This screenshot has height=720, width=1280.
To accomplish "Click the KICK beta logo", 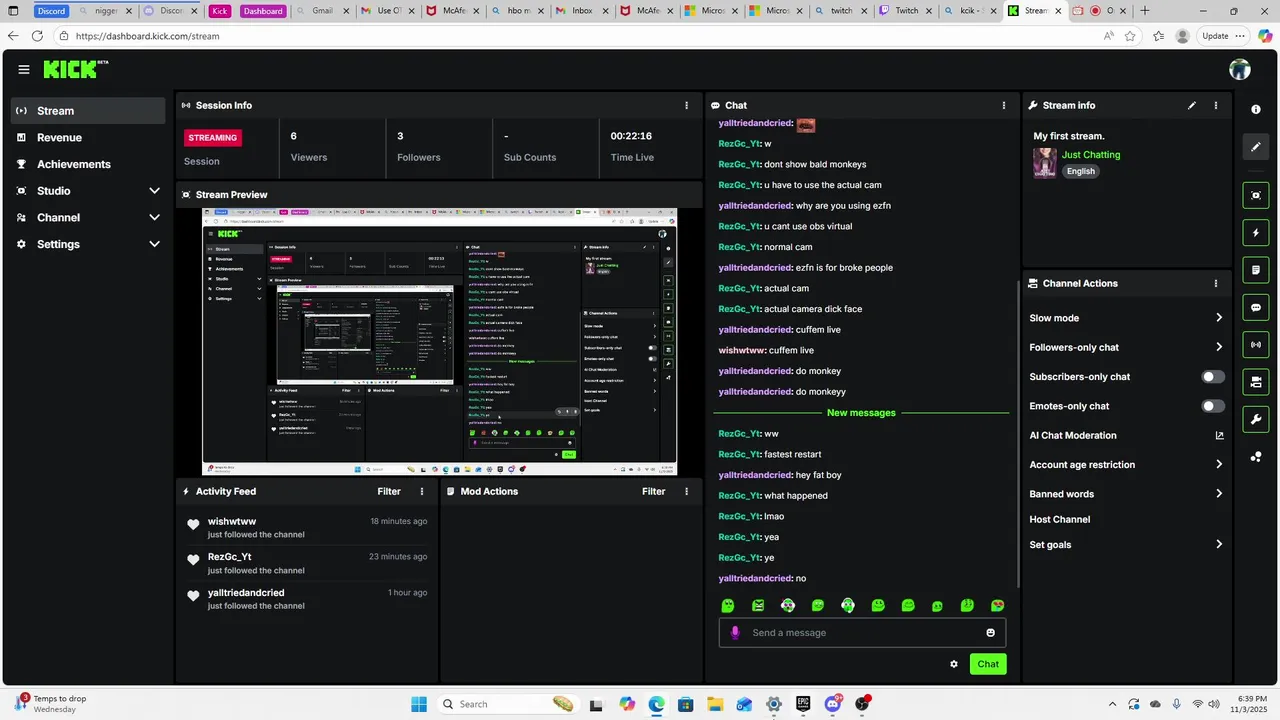I will 76,69.
